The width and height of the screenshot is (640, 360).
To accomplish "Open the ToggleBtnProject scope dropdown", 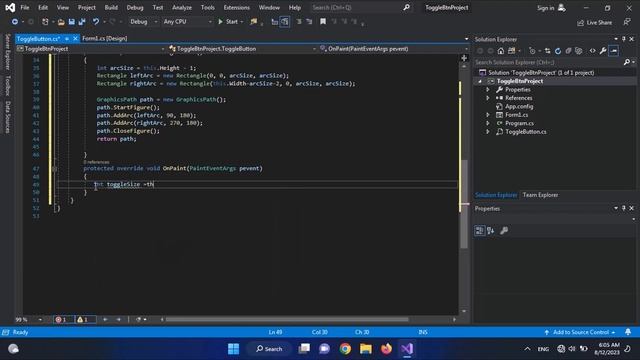I will point(91,49).
